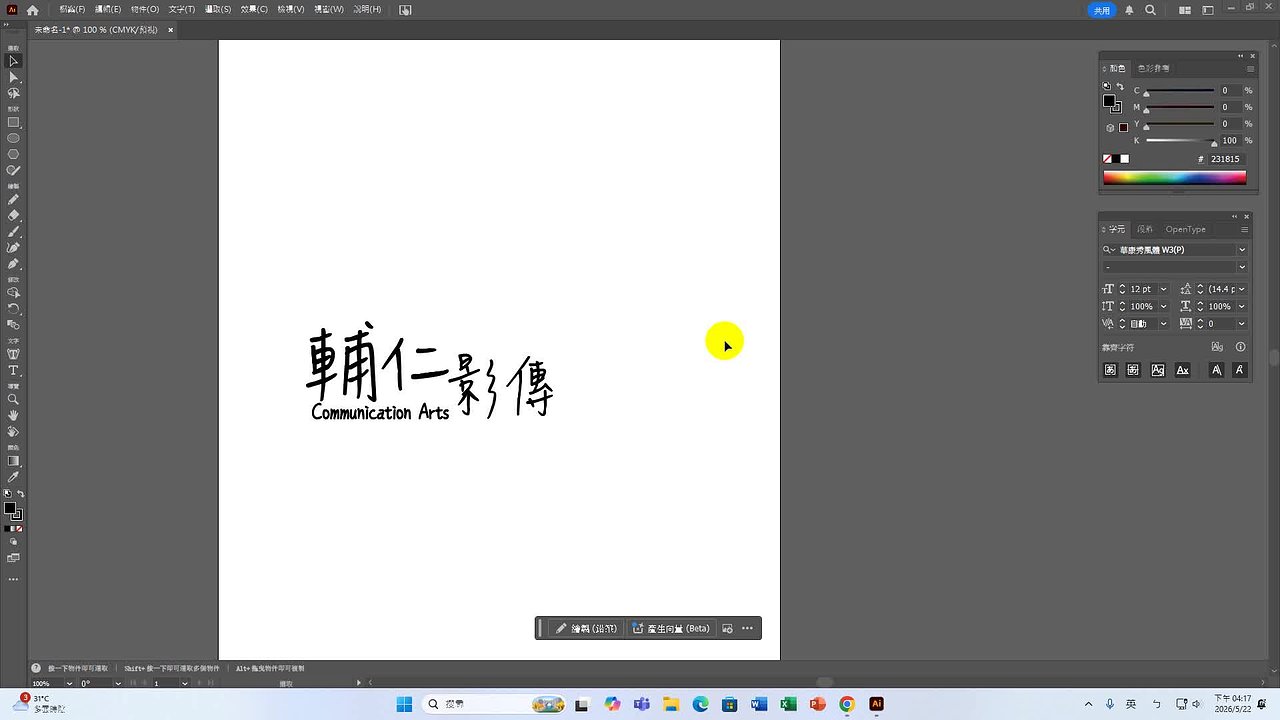
Task: Select the Direct Selection tool
Action: (x=14, y=77)
